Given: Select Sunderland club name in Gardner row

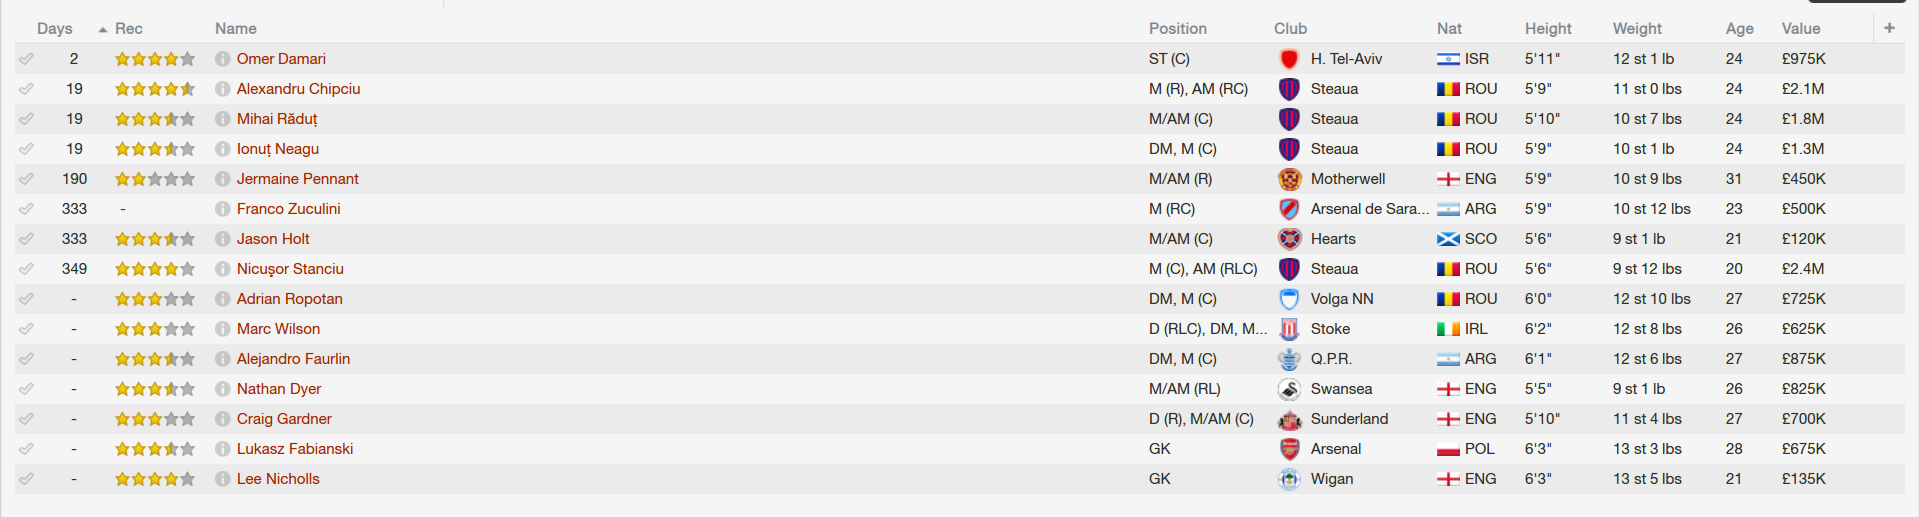Looking at the screenshot, I should [1349, 419].
